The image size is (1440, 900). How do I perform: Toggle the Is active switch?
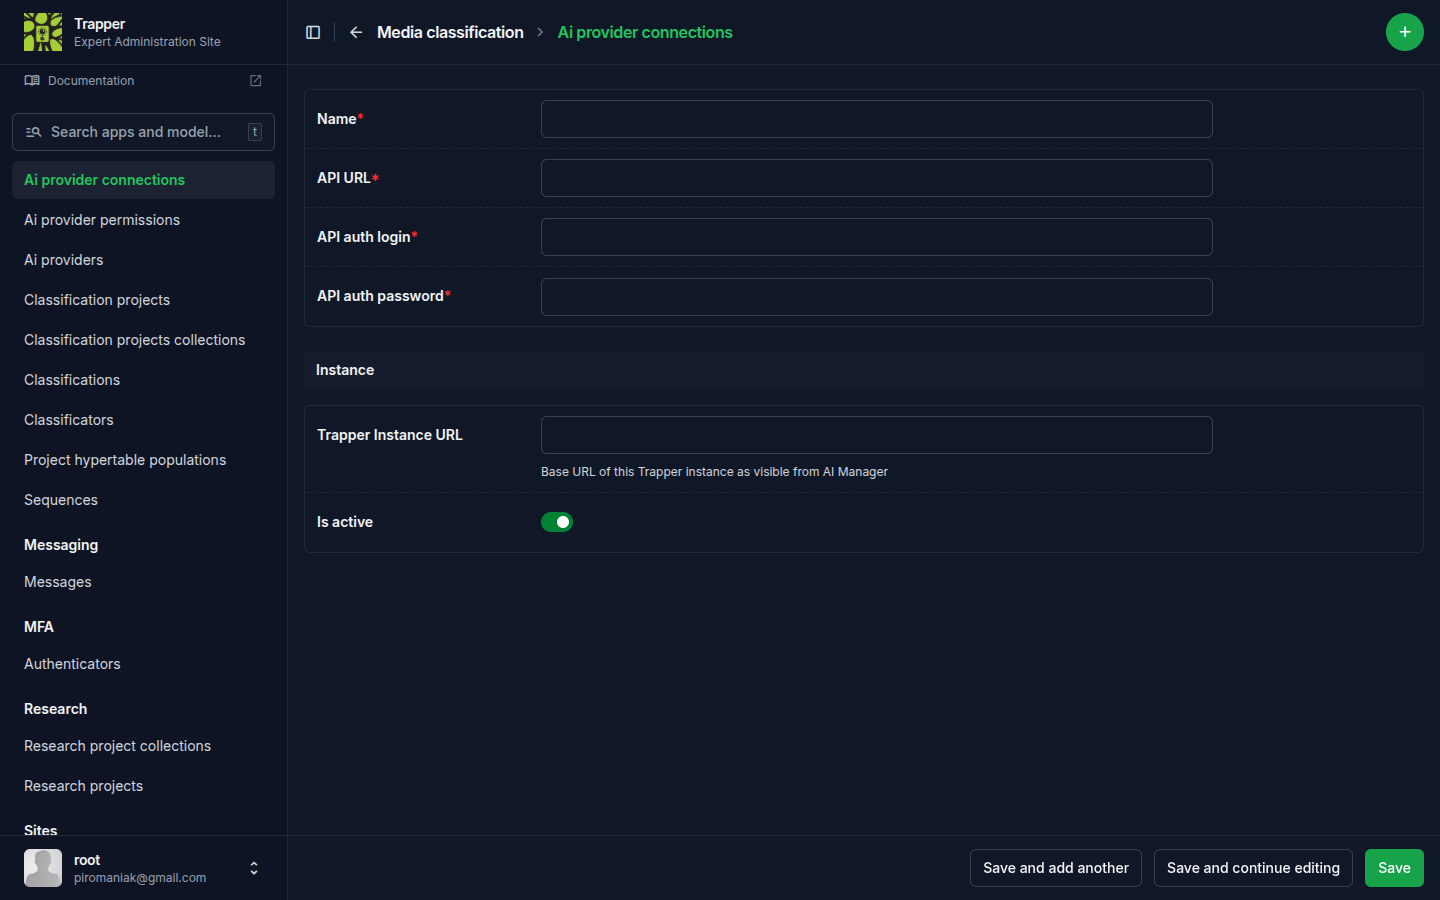pyautogui.click(x=557, y=522)
